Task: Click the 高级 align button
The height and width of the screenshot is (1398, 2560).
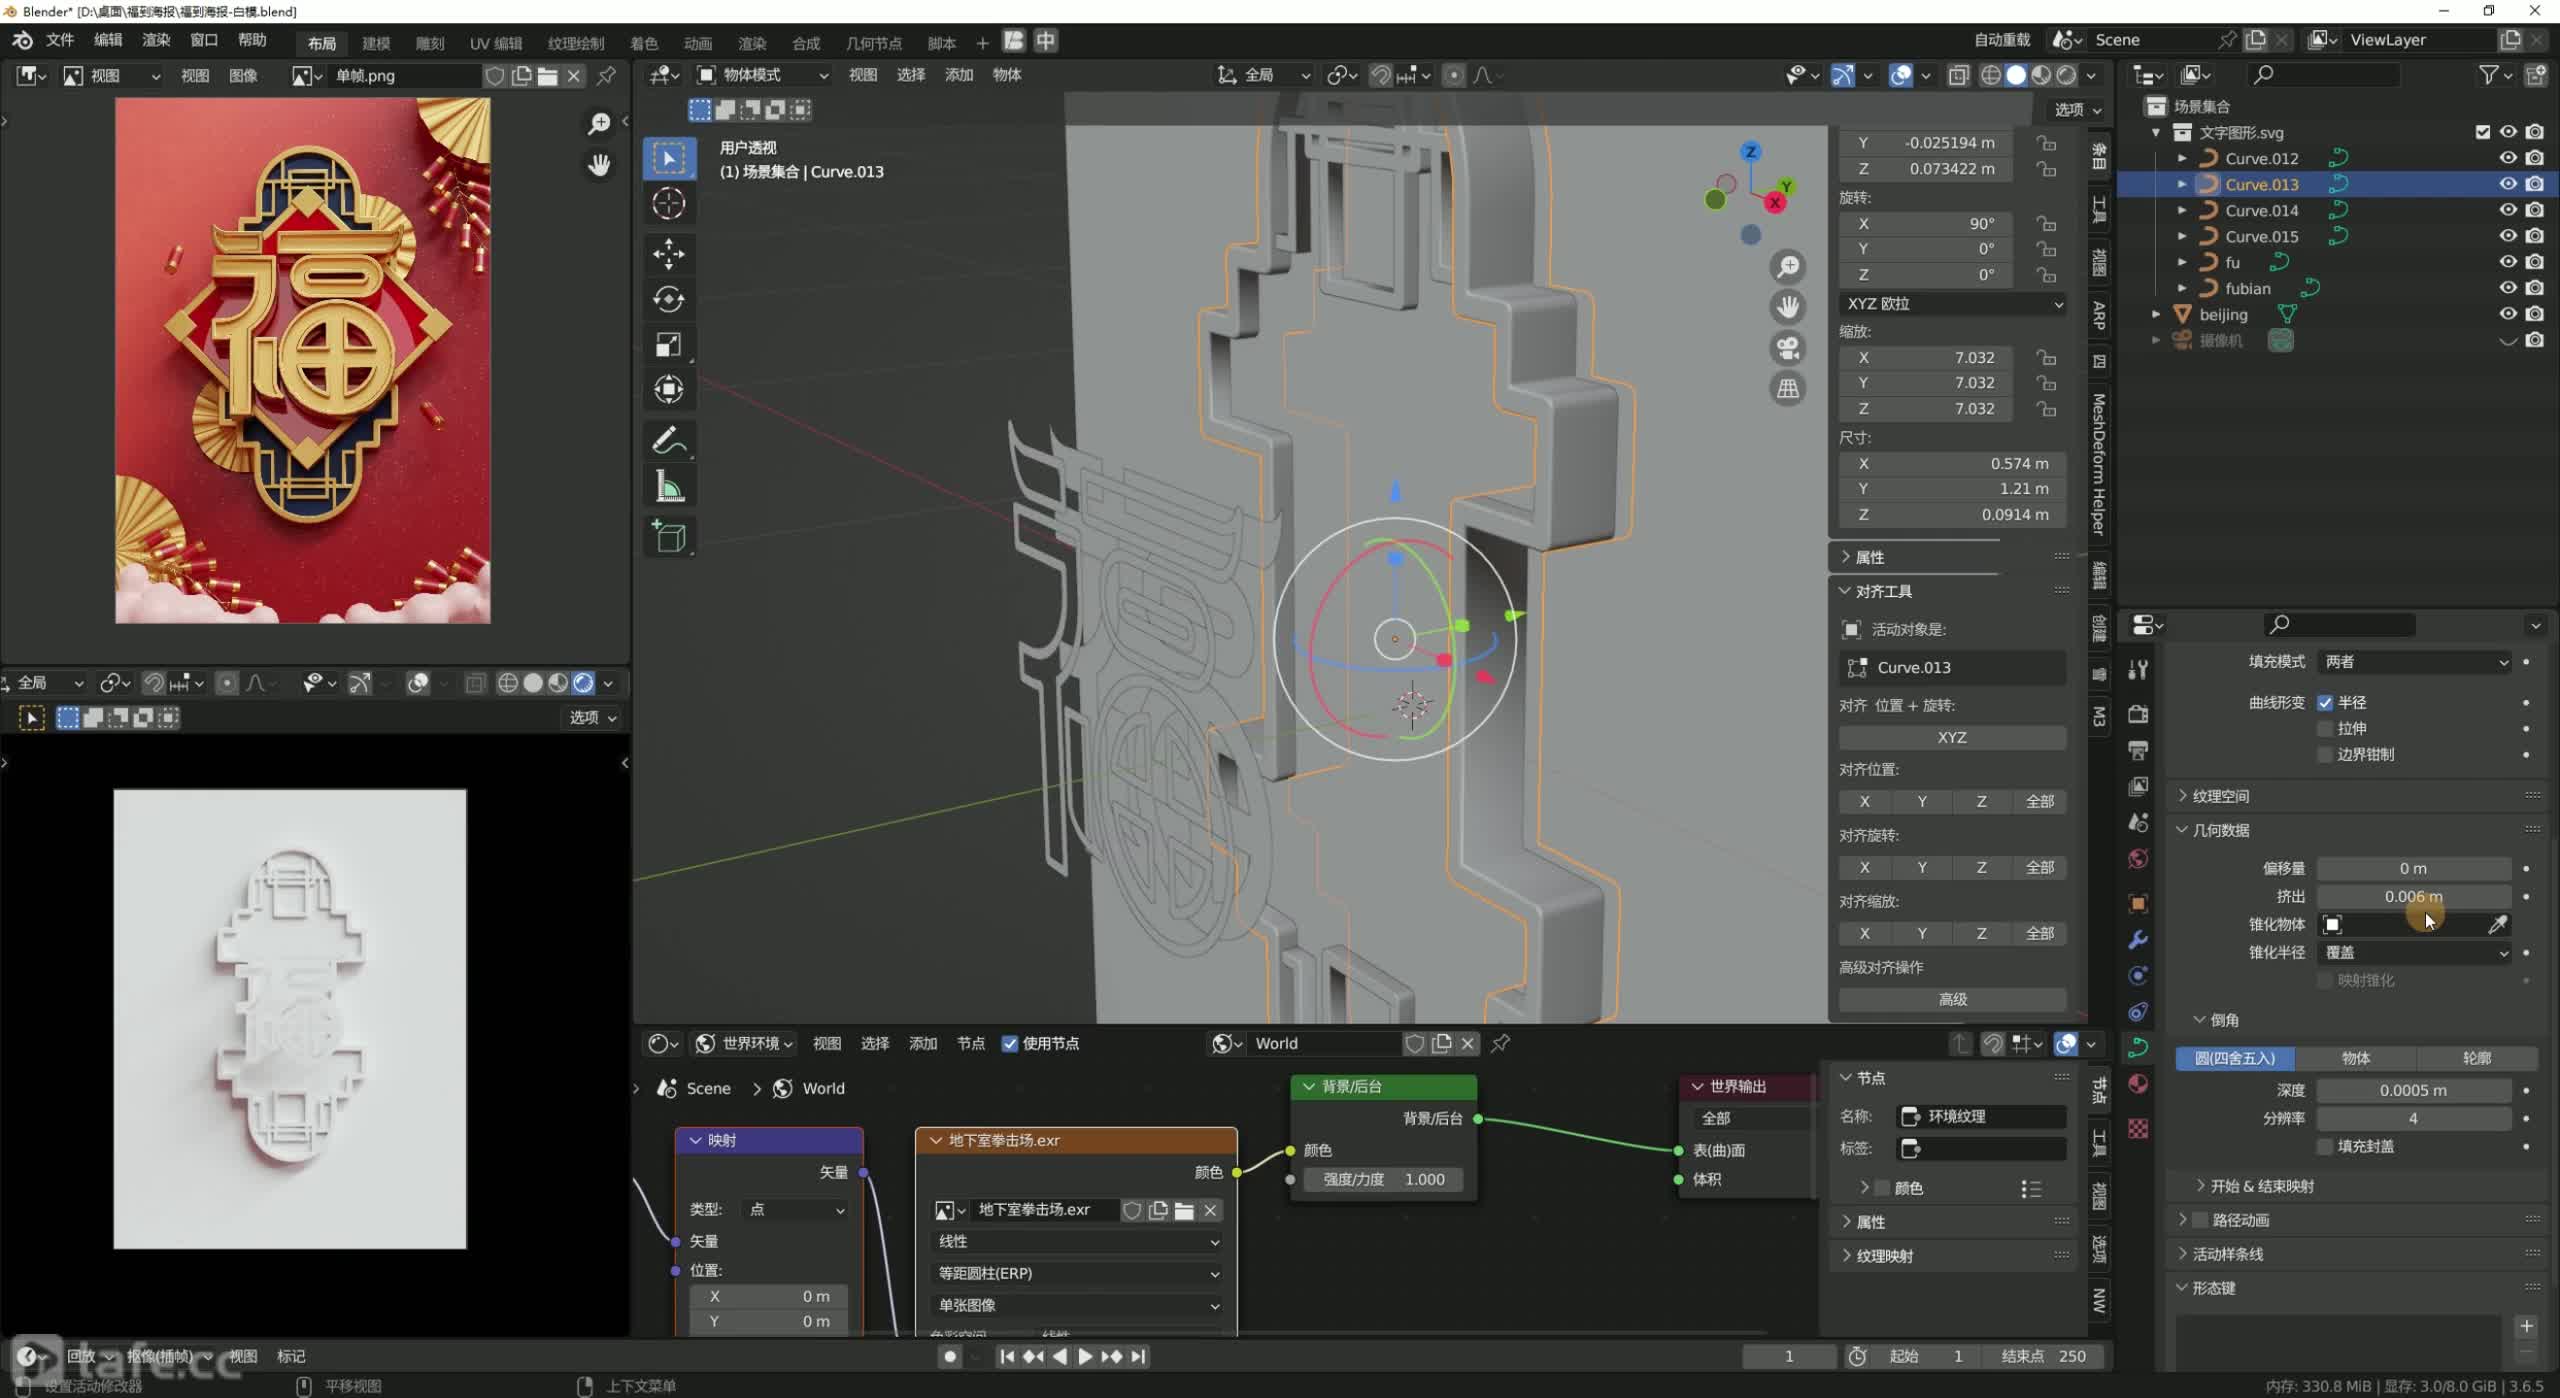Action: (x=1952, y=1000)
